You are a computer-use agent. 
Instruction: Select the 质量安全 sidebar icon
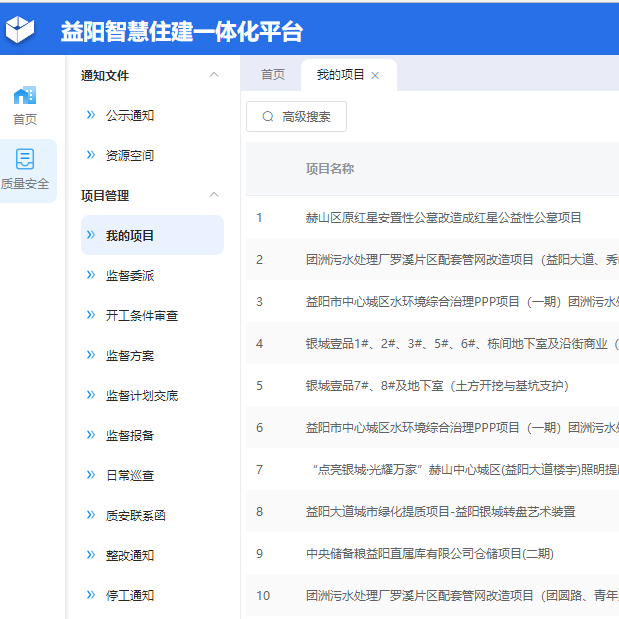(x=25, y=160)
